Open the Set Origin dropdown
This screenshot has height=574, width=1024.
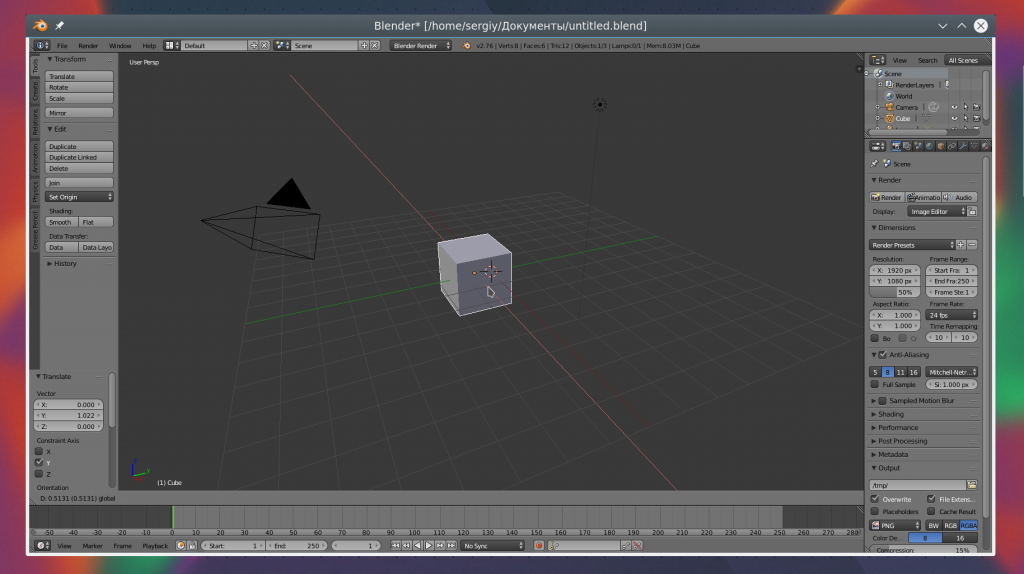[80, 197]
